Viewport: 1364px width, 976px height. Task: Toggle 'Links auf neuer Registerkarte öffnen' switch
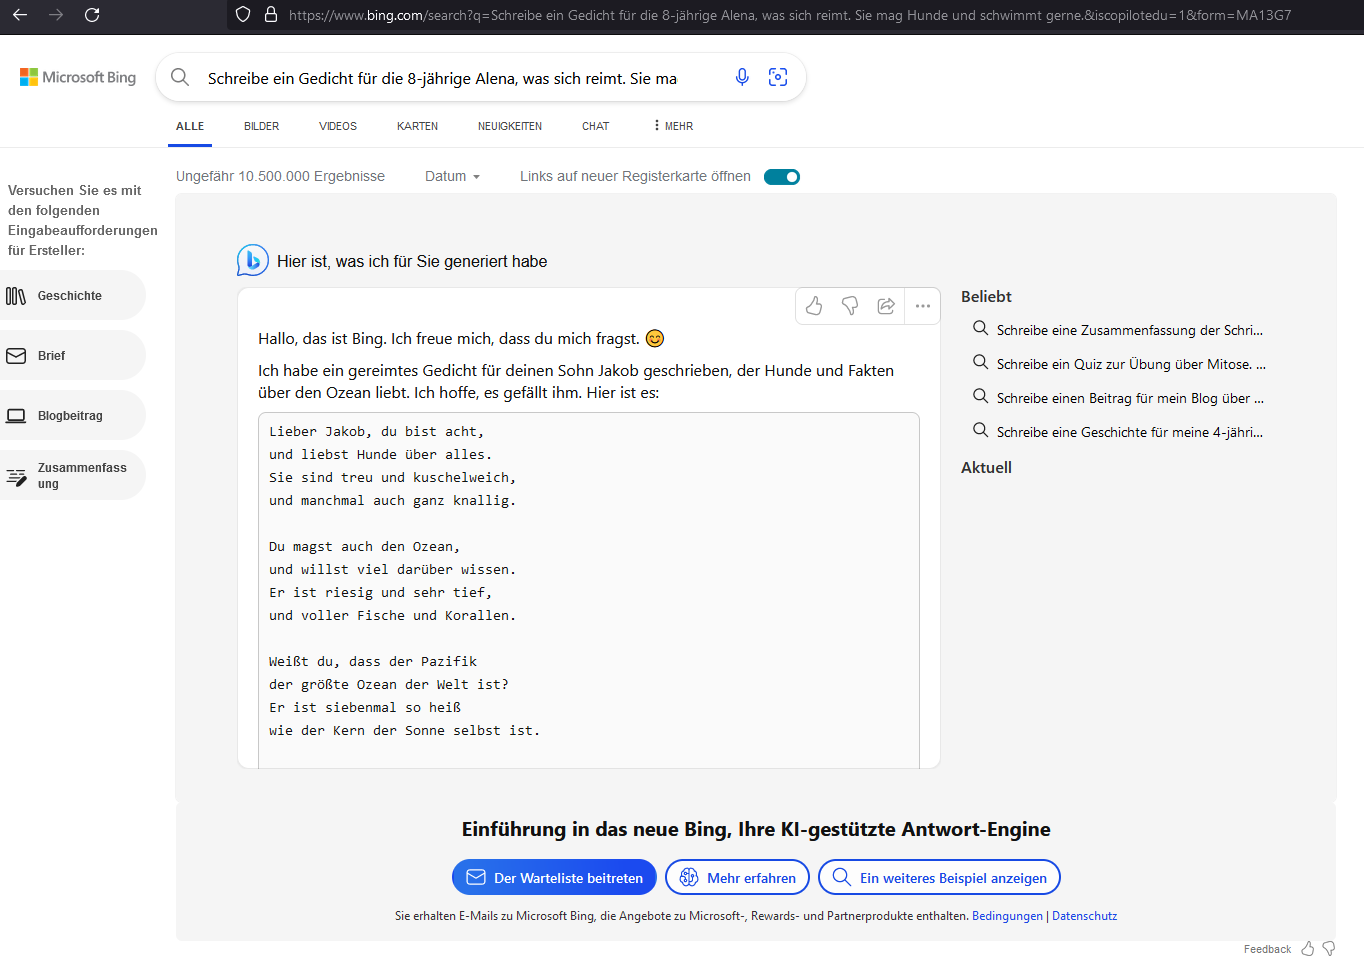782,177
